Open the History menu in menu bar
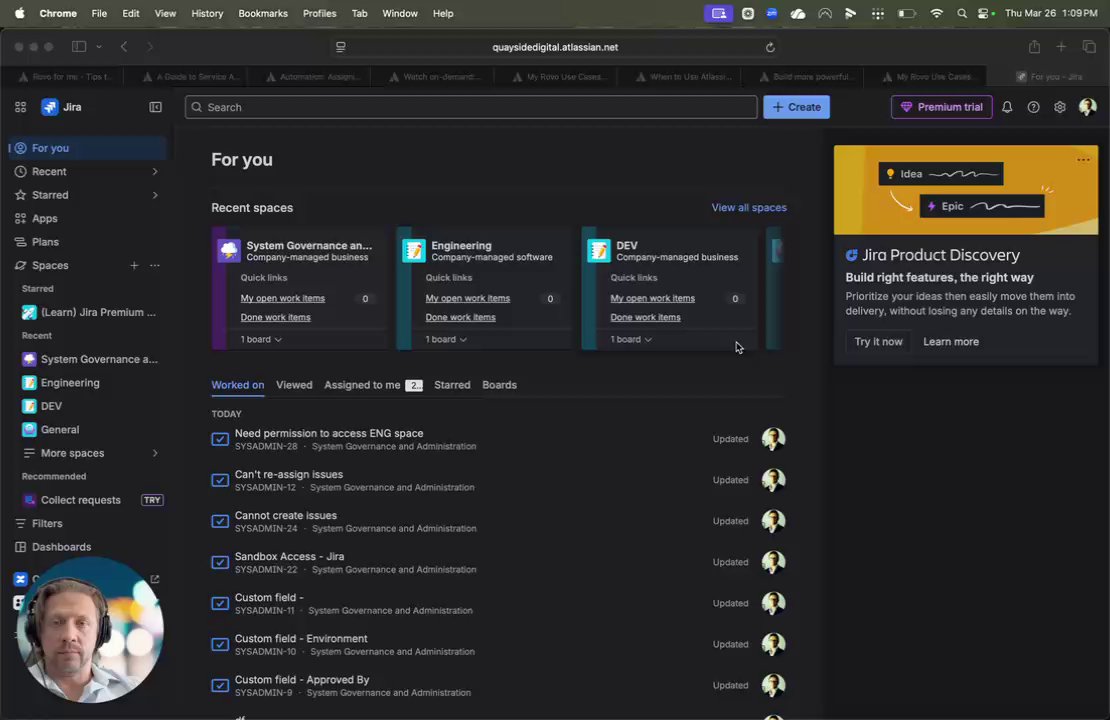1110x720 pixels. [207, 13]
